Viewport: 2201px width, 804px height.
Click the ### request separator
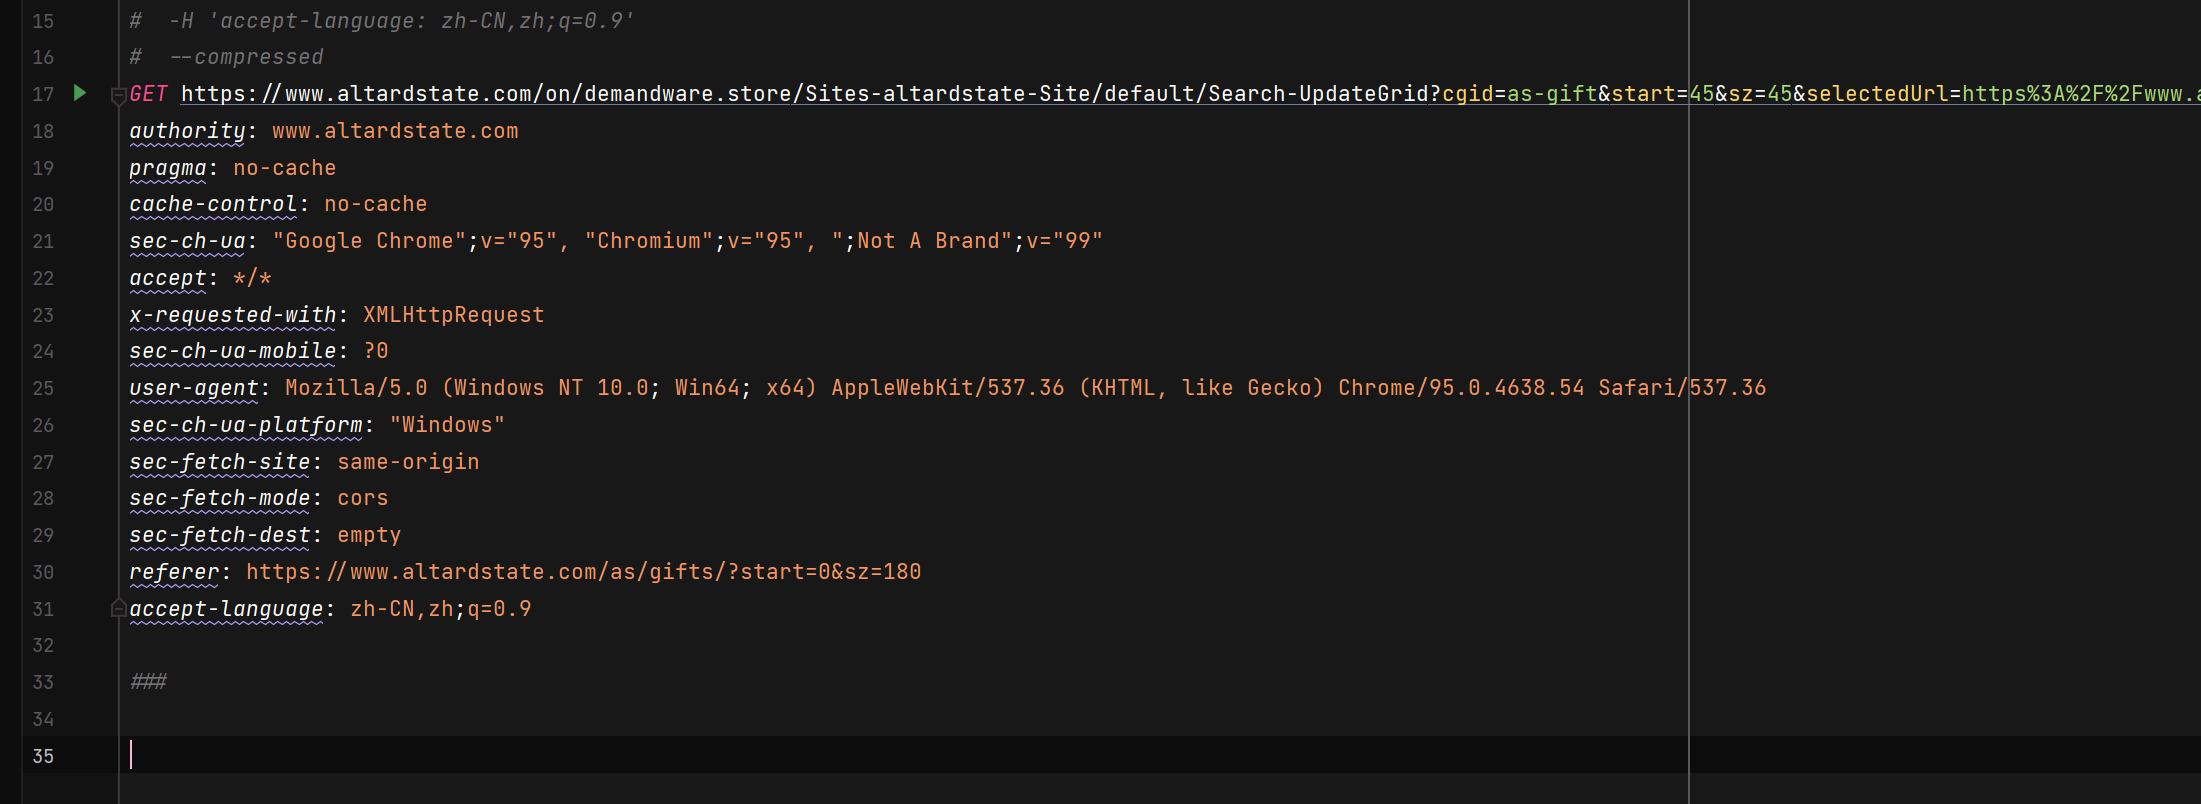[149, 682]
